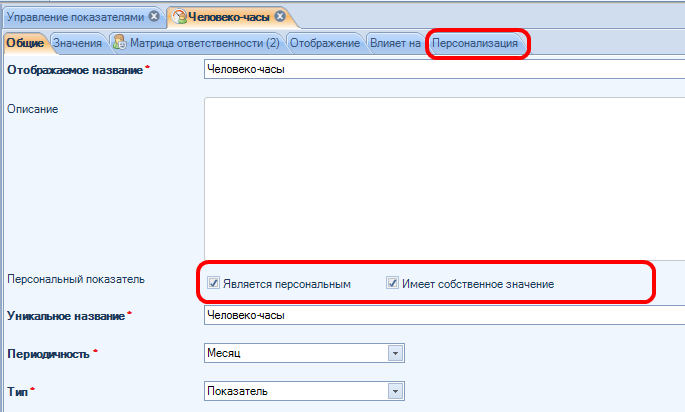
Task: Open the Периодичность dropdown arrow
Action: point(395,354)
